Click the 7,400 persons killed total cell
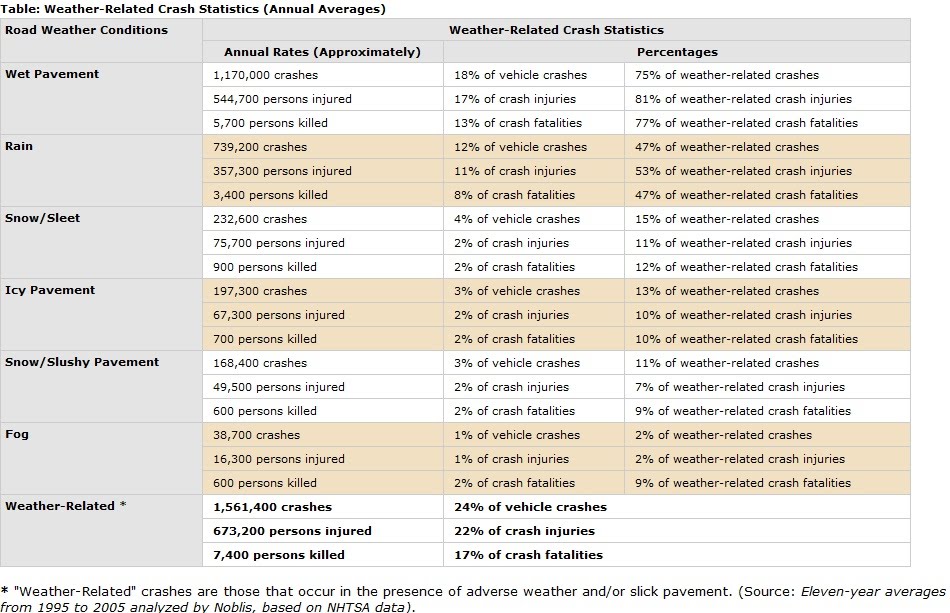Screen dimensions: 950x613 279,555
